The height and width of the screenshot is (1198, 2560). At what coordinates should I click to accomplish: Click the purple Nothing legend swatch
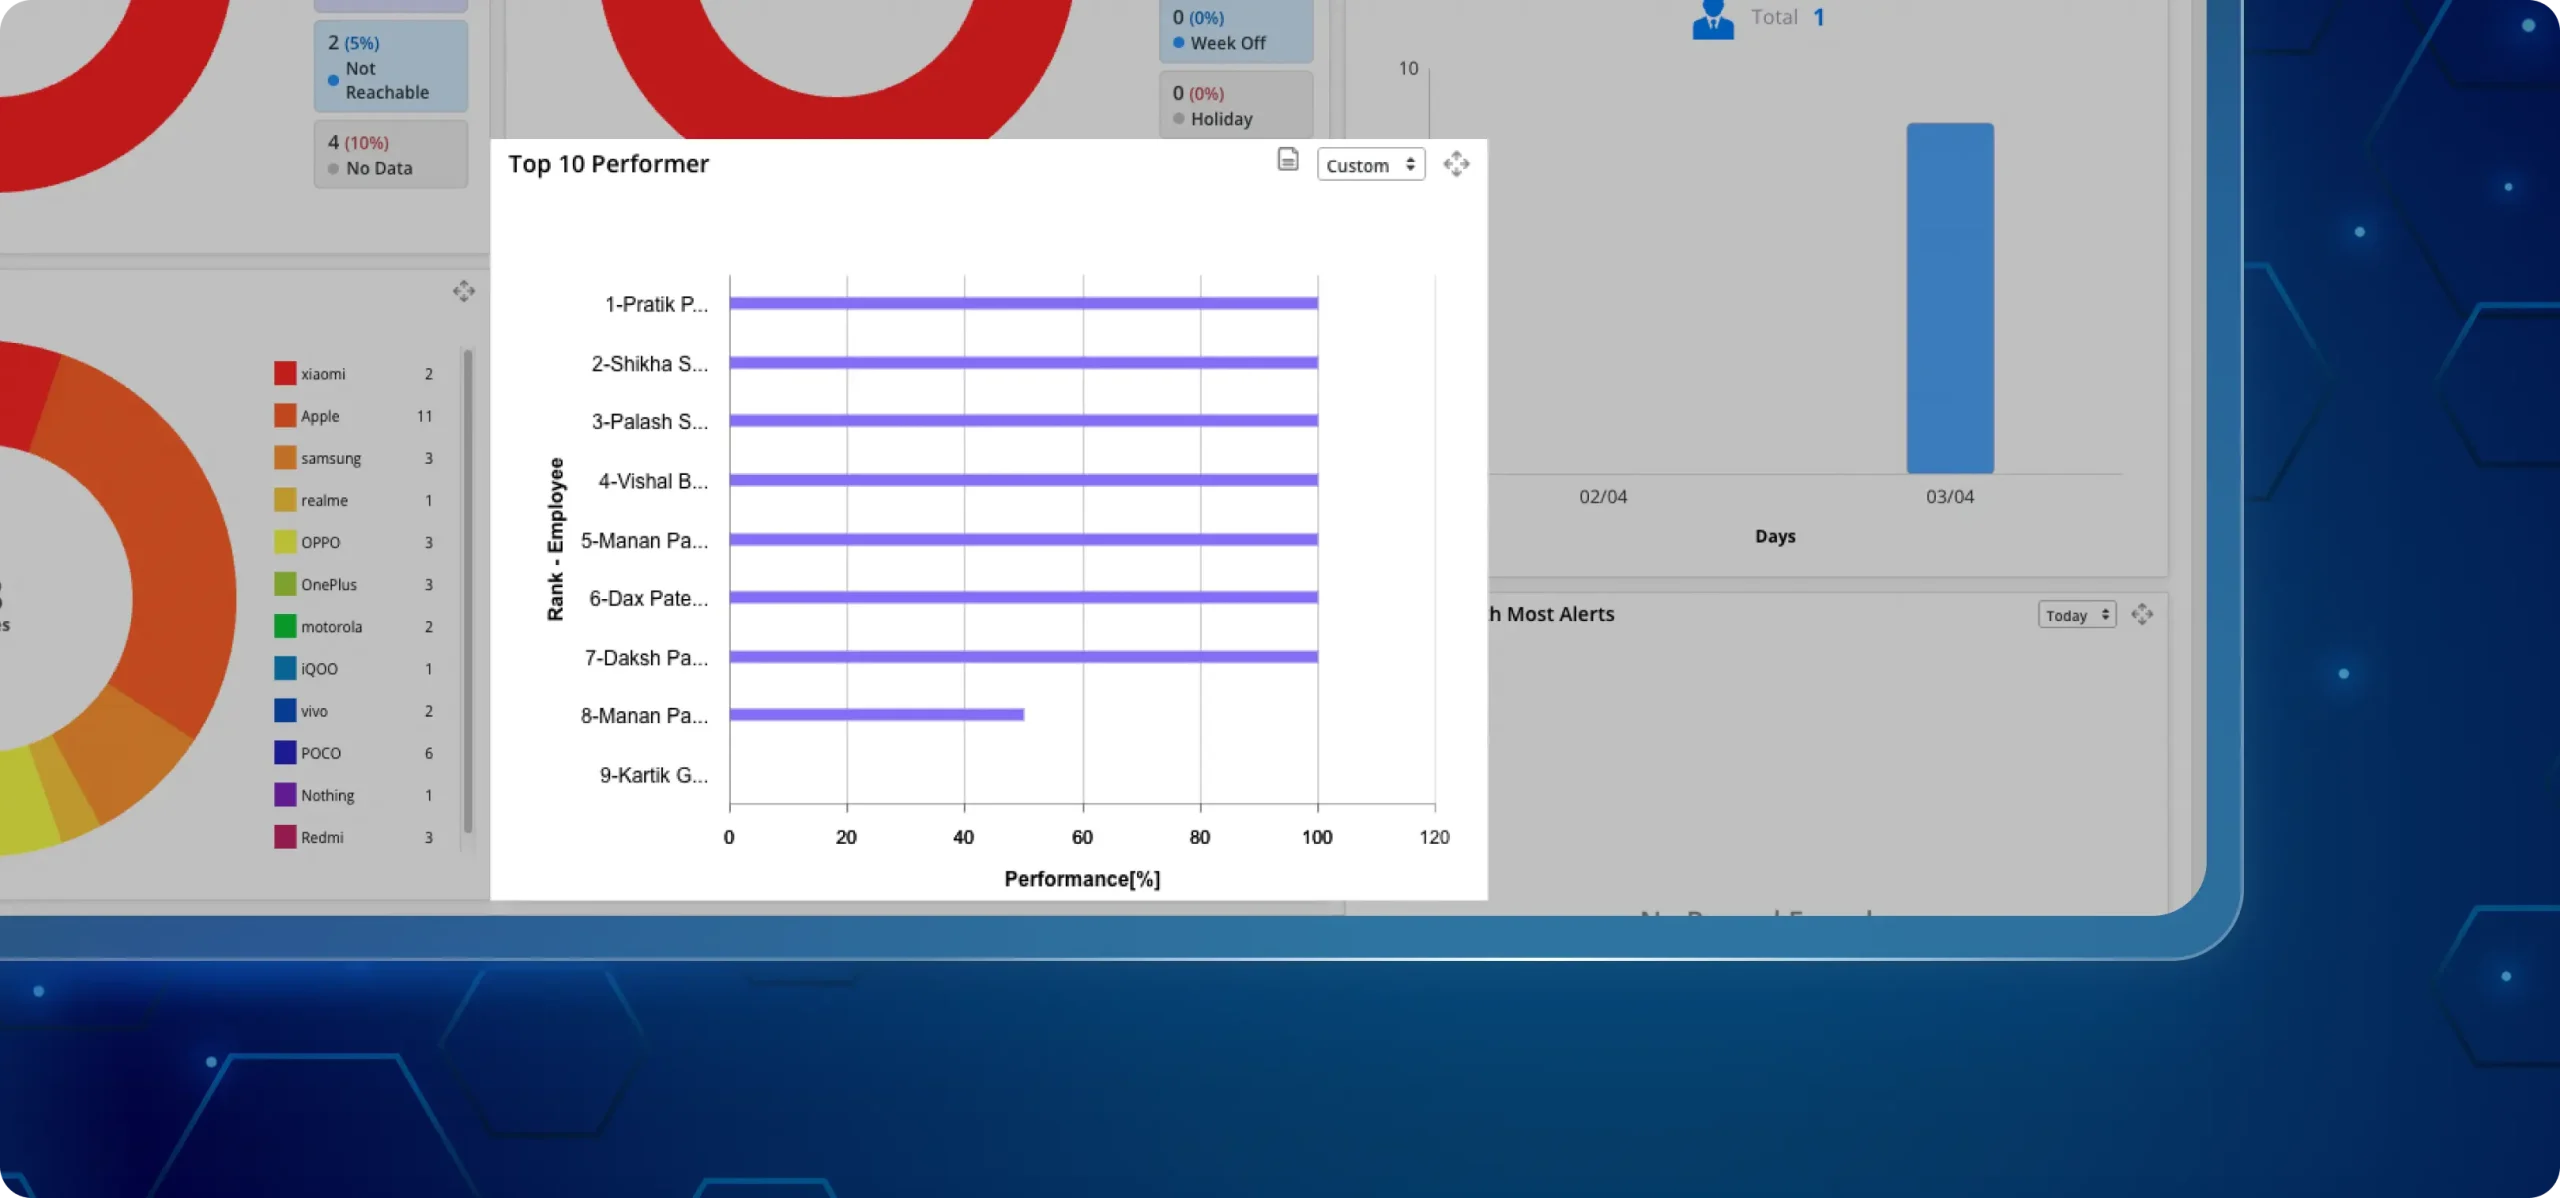[x=285, y=795]
